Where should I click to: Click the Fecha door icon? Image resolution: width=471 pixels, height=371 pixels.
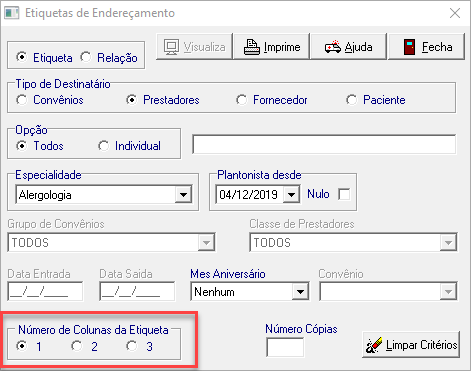[x=409, y=47]
